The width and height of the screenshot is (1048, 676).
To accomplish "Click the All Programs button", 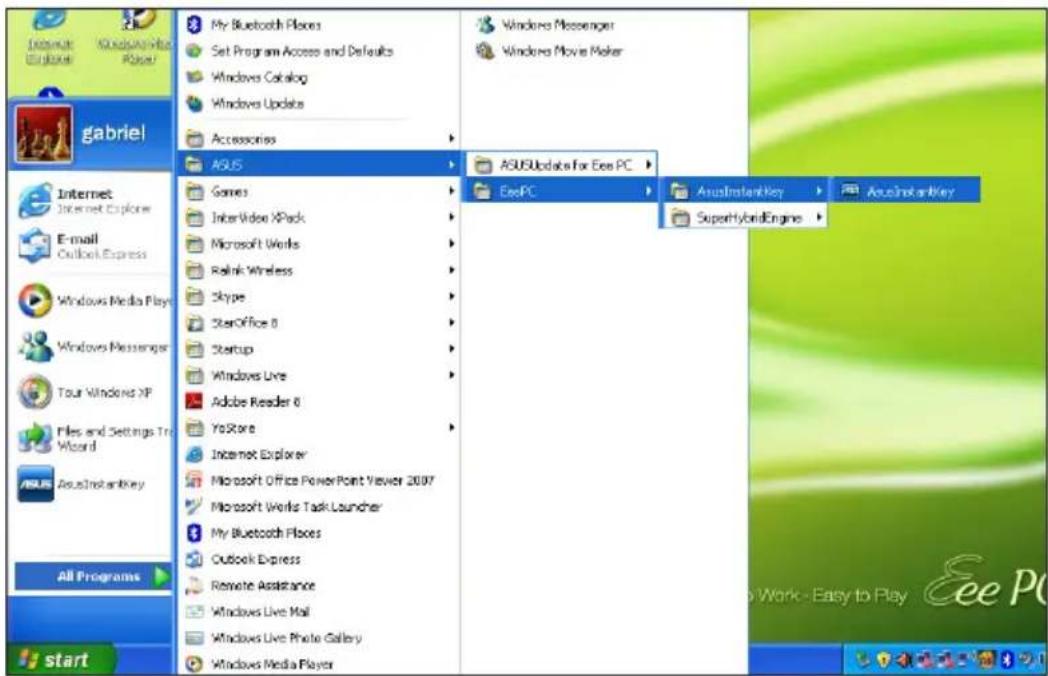I will [94, 576].
